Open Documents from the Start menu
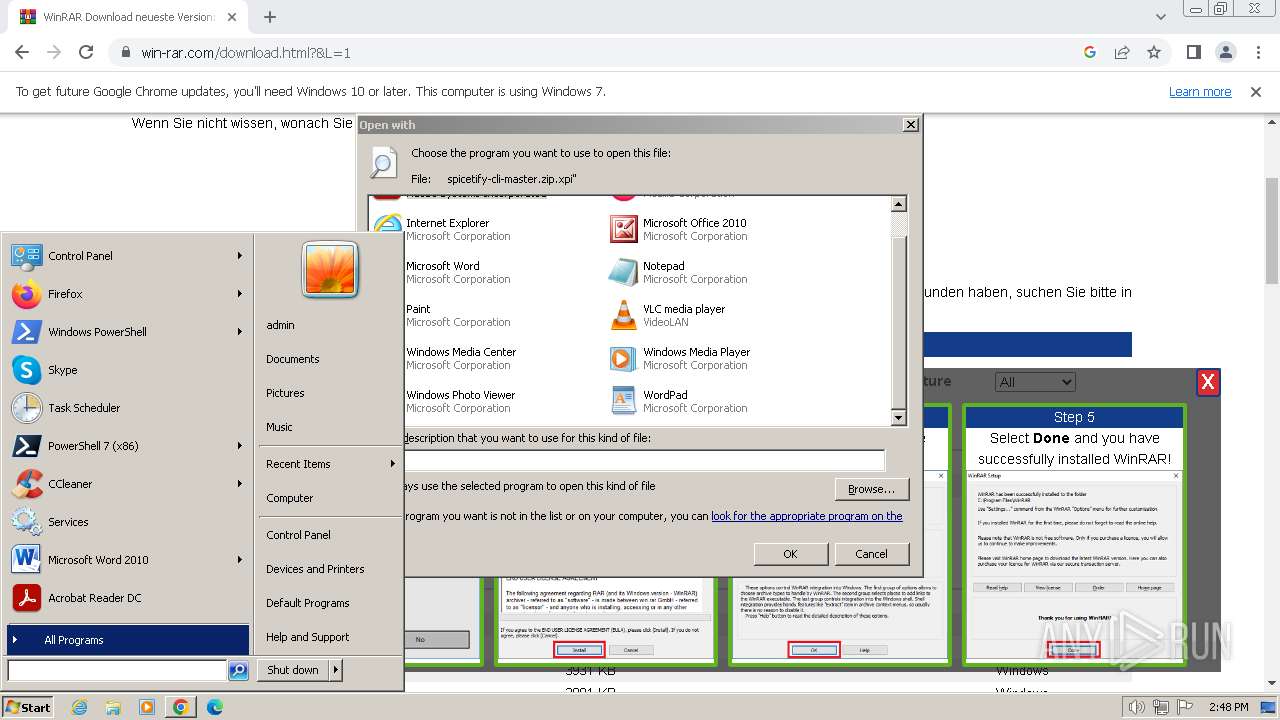 coord(293,359)
